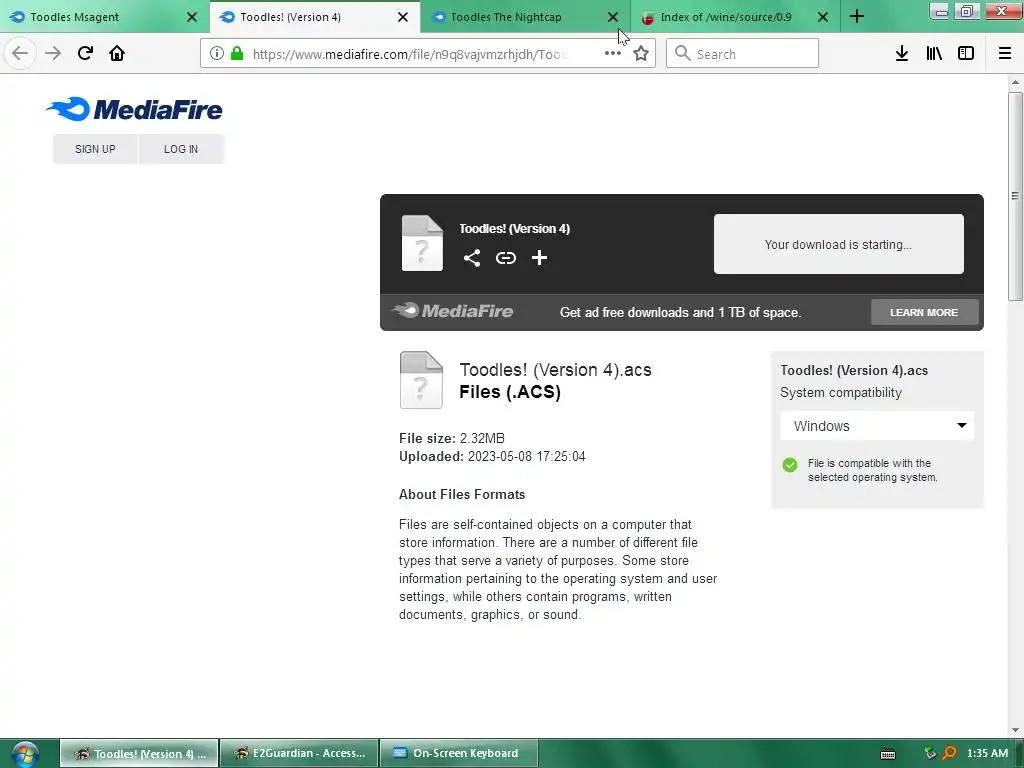
Task: Go forward with the forward arrow
Action: [53, 54]
